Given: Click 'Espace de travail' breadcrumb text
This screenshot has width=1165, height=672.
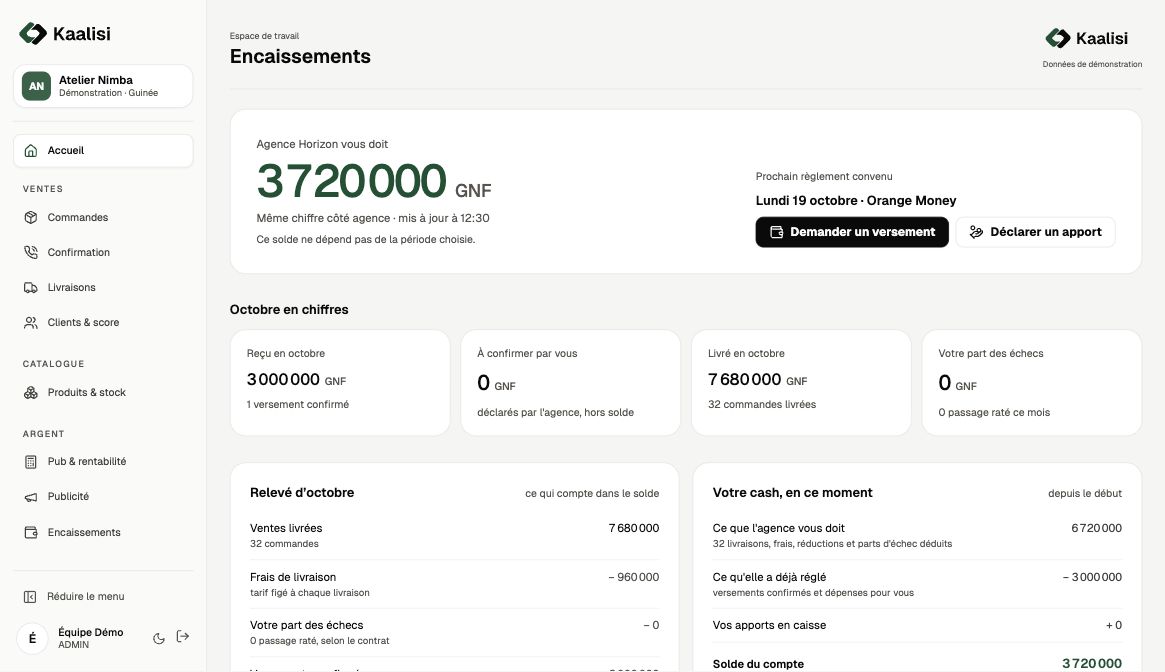Looking at the screenshot, I should pos(265,36).
